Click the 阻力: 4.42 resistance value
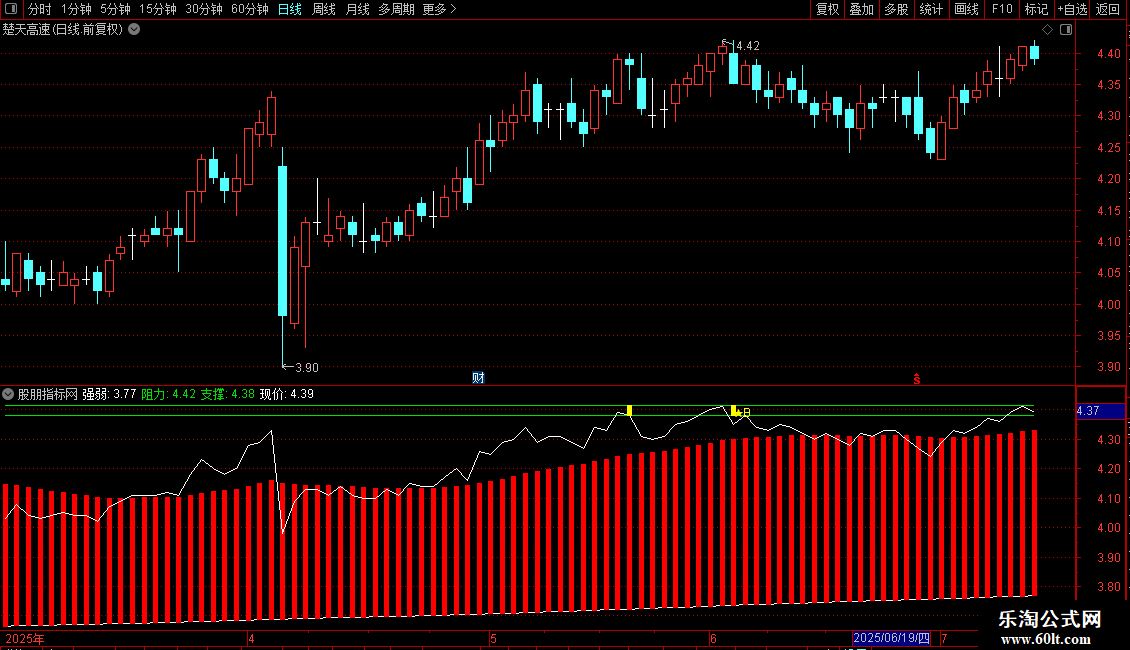This screenshot has height=650, width=1130. [168, 394]
